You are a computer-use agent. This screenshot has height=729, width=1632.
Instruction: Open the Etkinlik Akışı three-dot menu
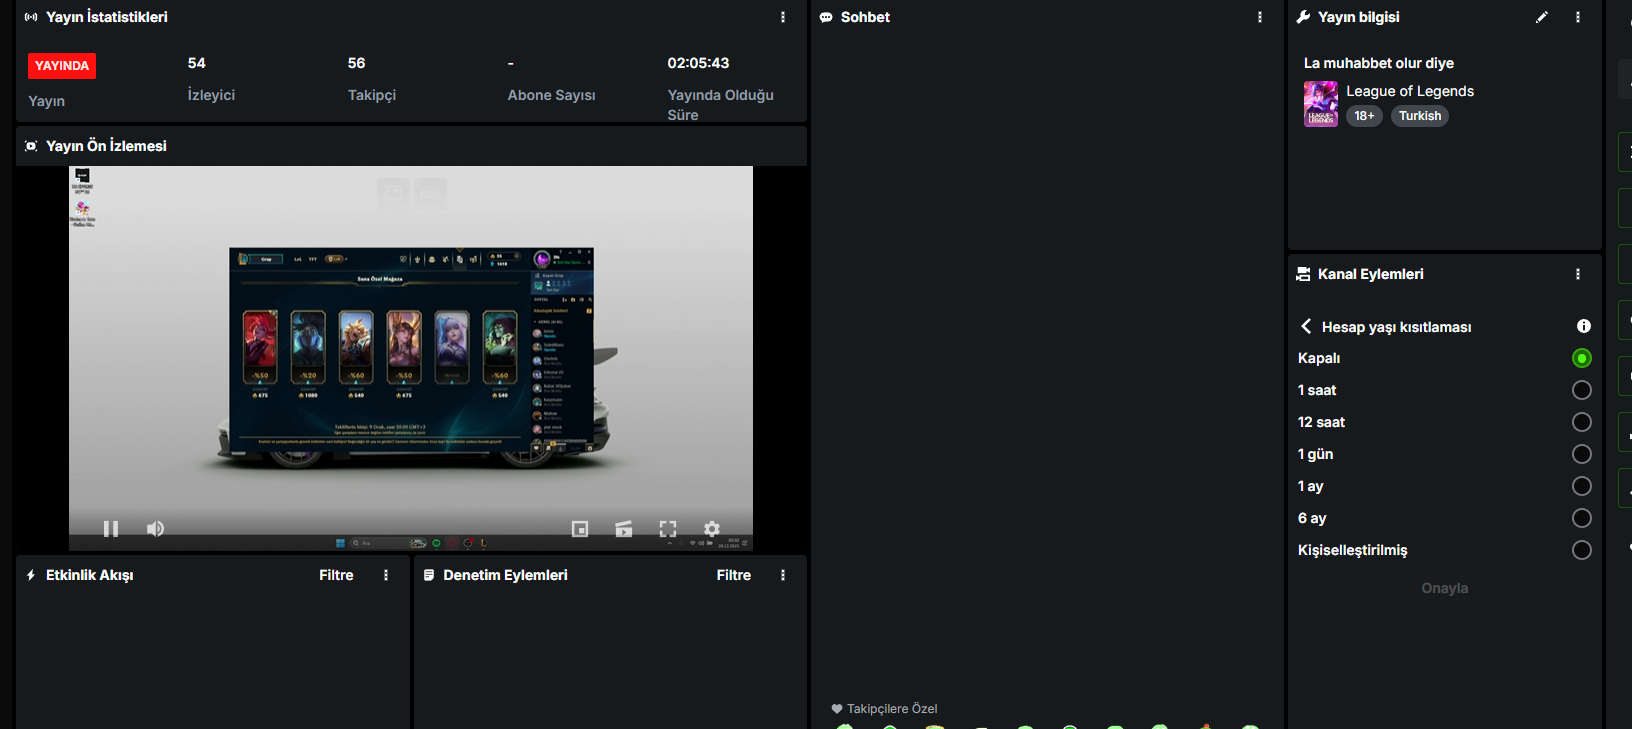click(386, 575)
